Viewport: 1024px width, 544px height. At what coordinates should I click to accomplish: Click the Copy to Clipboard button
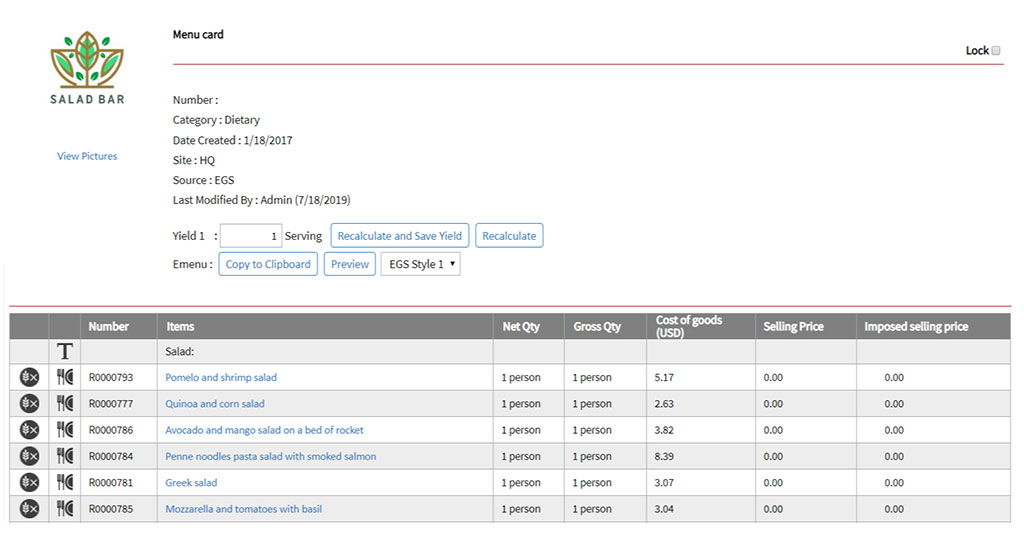[x=268, y=265]
